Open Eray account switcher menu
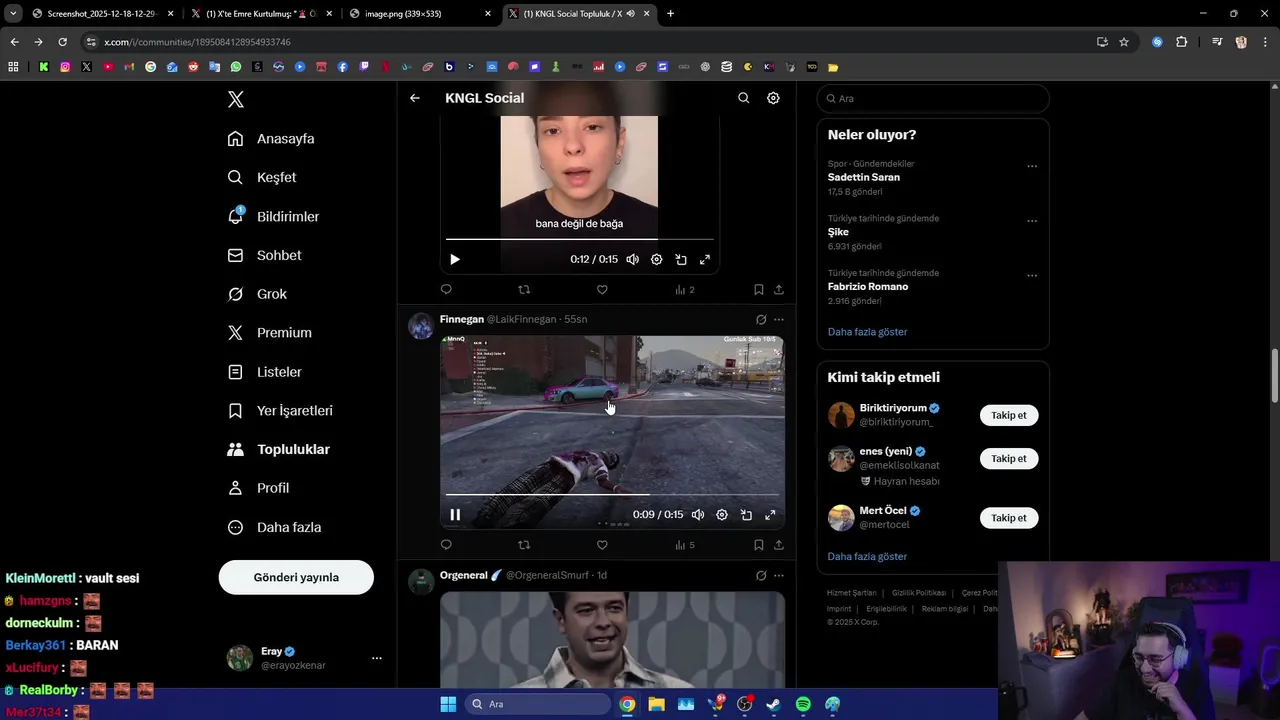1280x720 pixels. [376, 658]
